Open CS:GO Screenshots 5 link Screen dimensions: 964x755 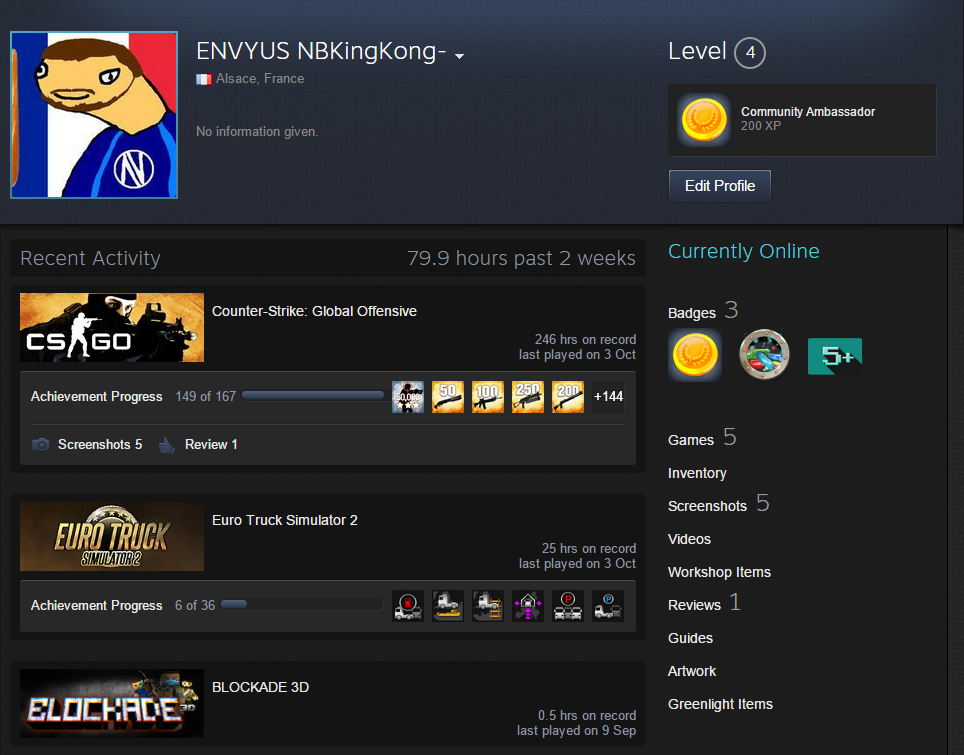point(100,445)
